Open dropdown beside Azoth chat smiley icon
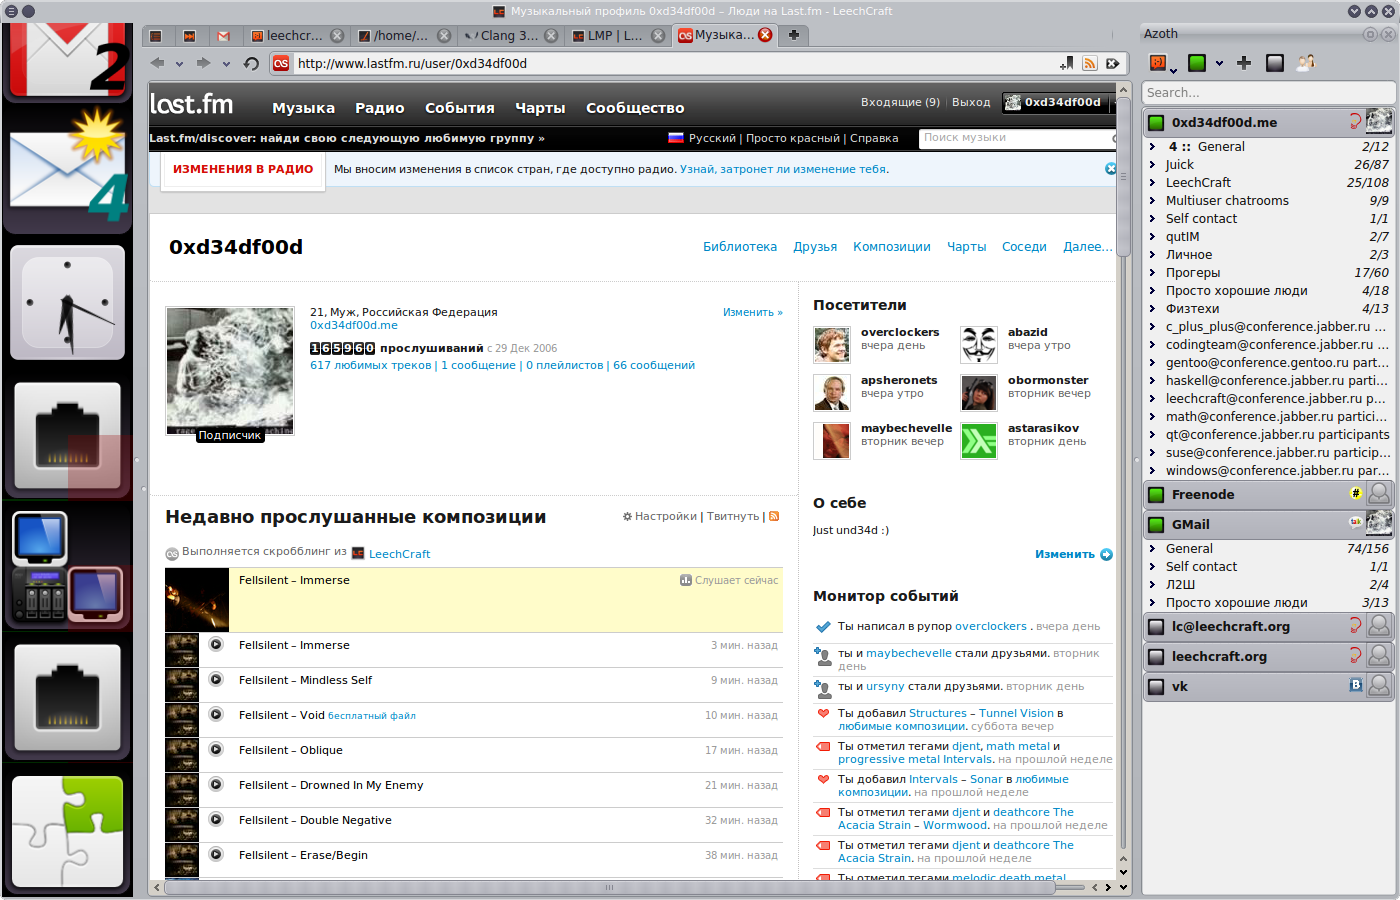 tap(1174, 70)
